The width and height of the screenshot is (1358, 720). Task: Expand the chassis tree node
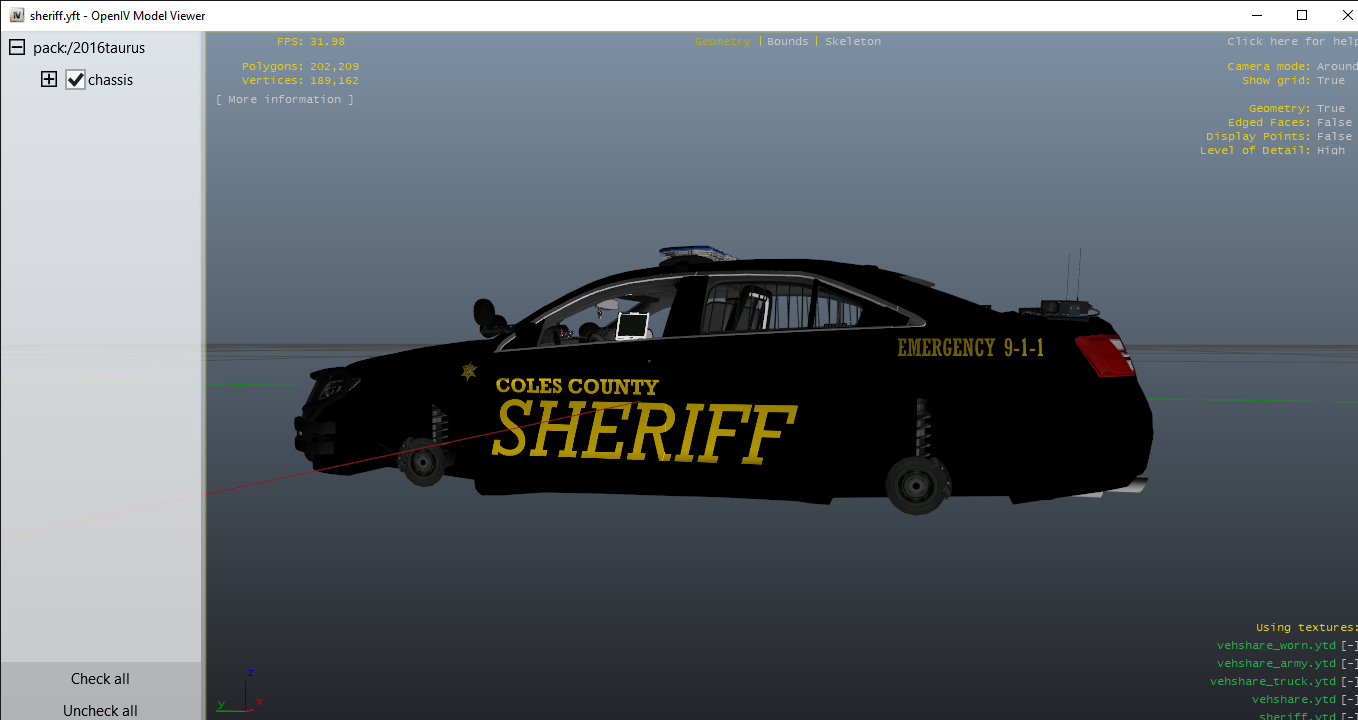(48, 80)
